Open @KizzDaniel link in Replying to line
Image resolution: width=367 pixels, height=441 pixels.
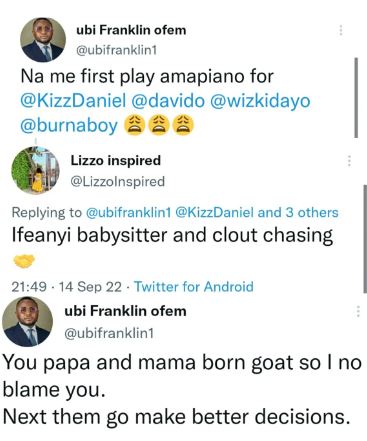click(x=214, y=212)
